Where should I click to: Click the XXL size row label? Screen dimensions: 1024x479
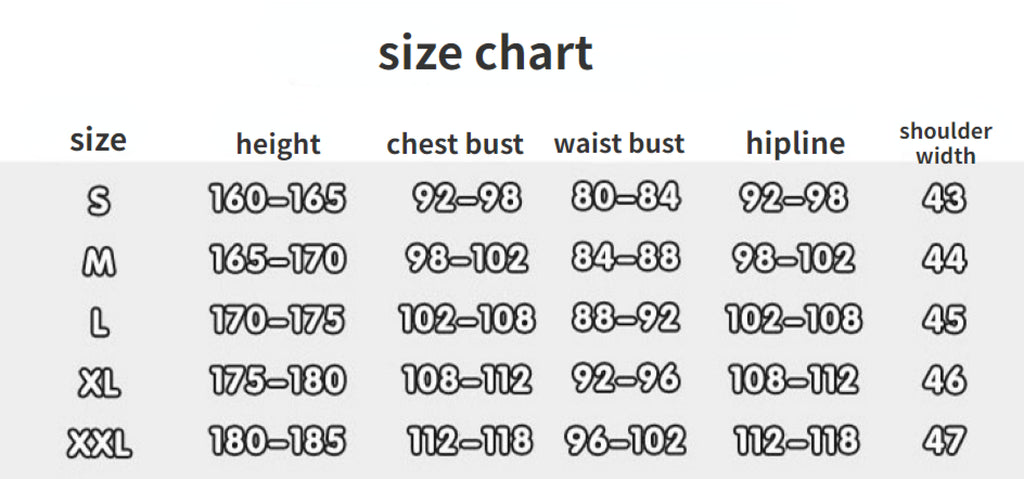[x=99, y=441]
